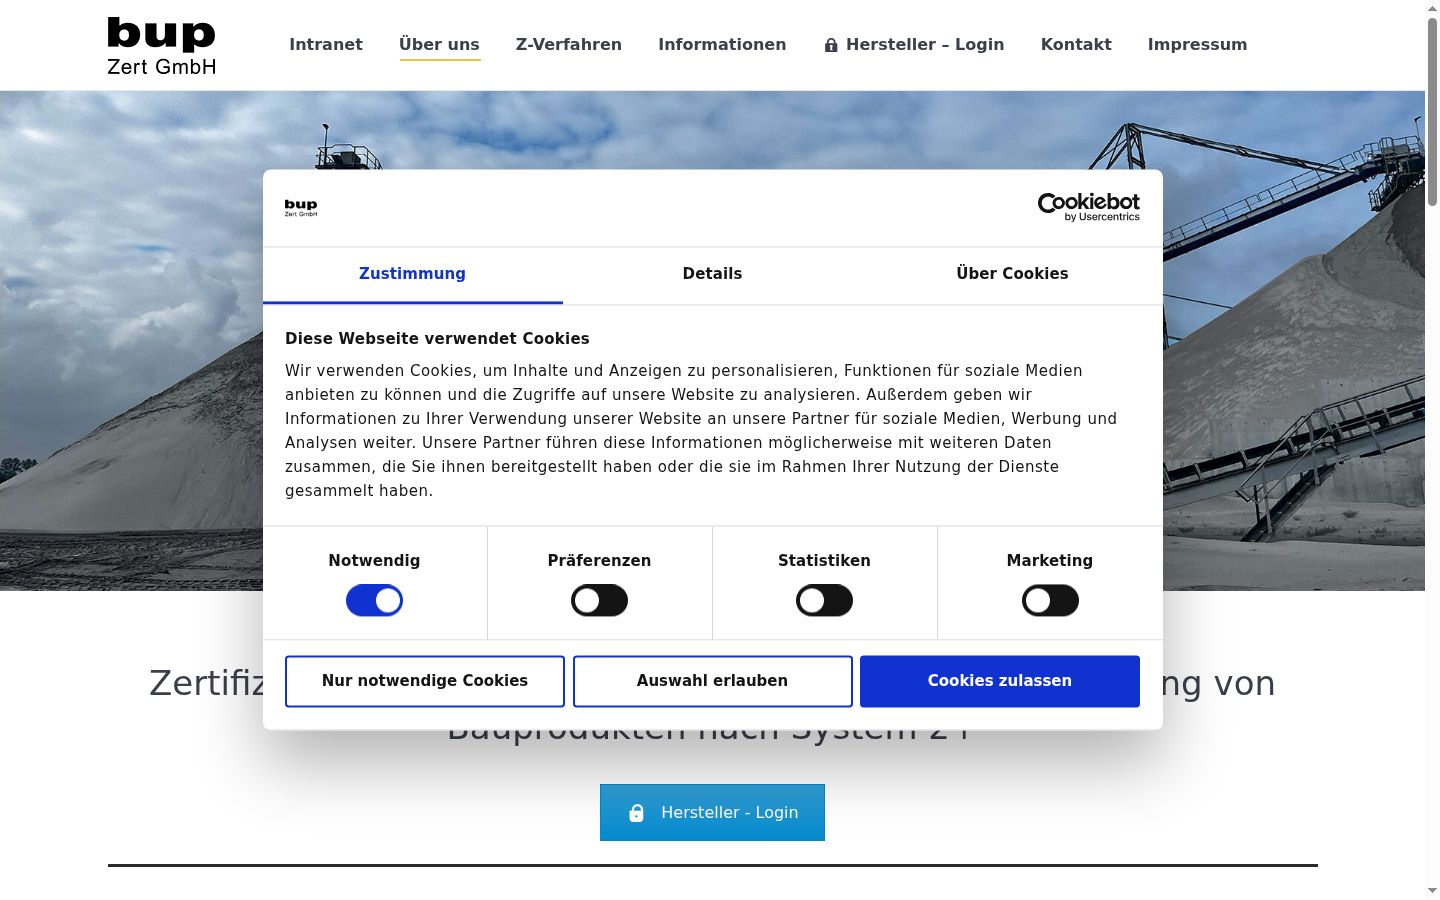Click the small bup logo in cookie dialog
The image size is (1440, 900).
(x=301, y=208)
